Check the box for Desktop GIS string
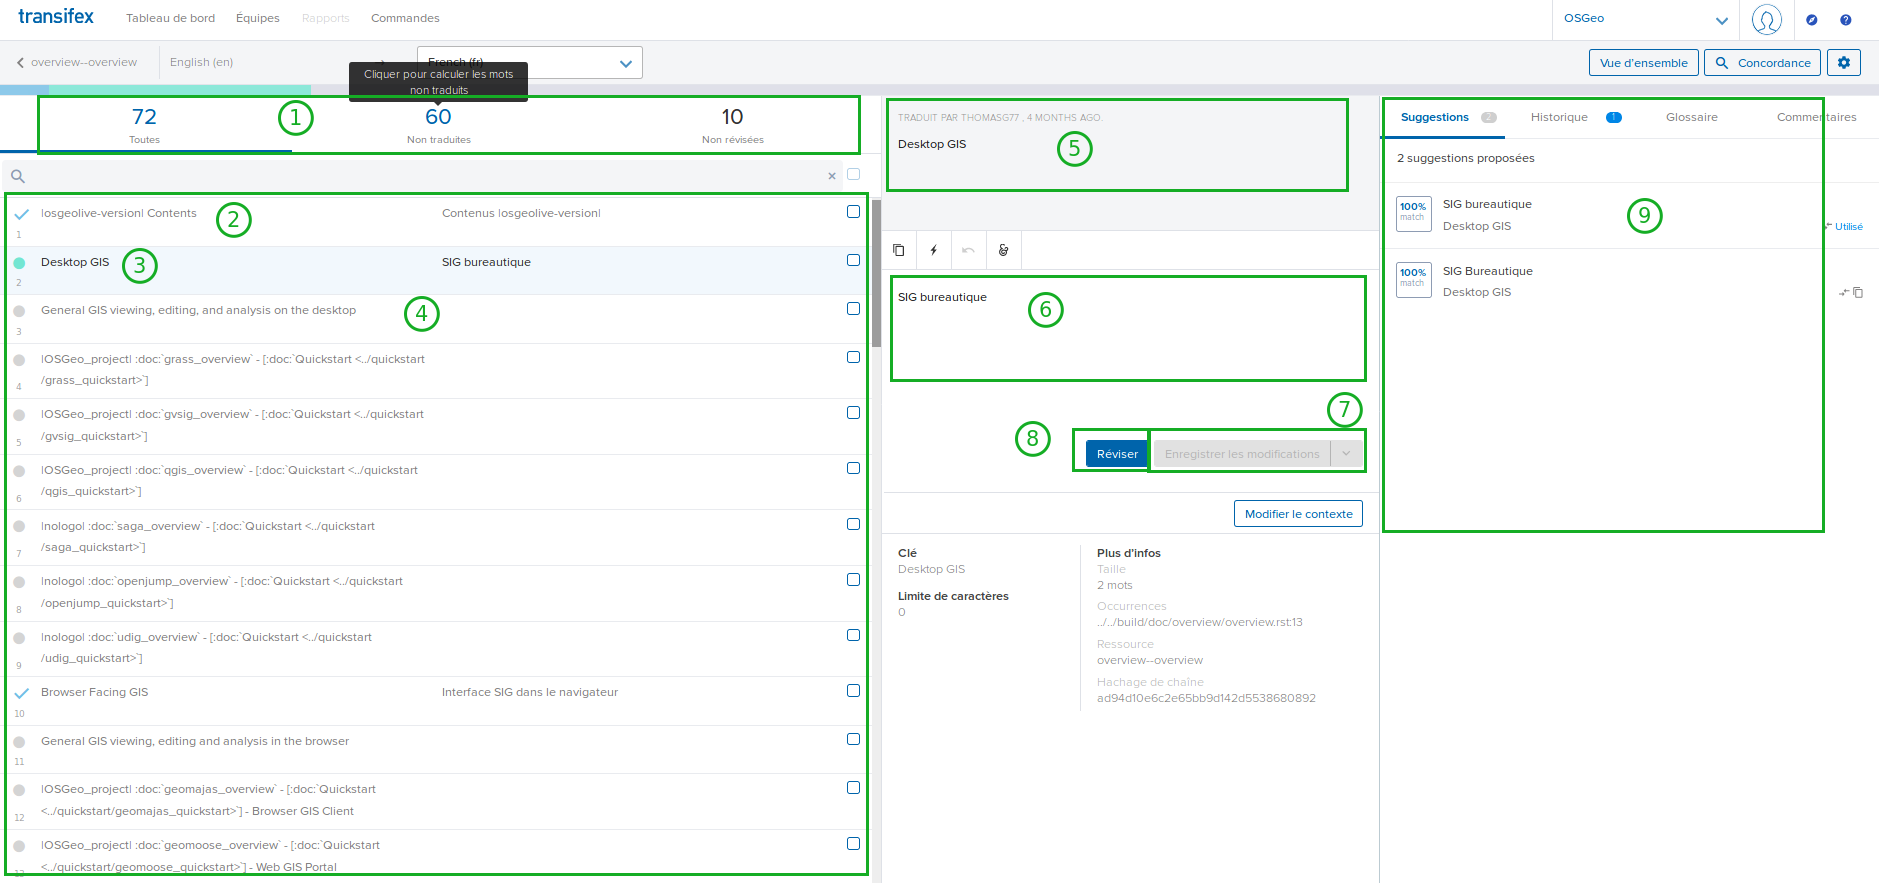Screen dimensions: 1879x883 (853, 260)
